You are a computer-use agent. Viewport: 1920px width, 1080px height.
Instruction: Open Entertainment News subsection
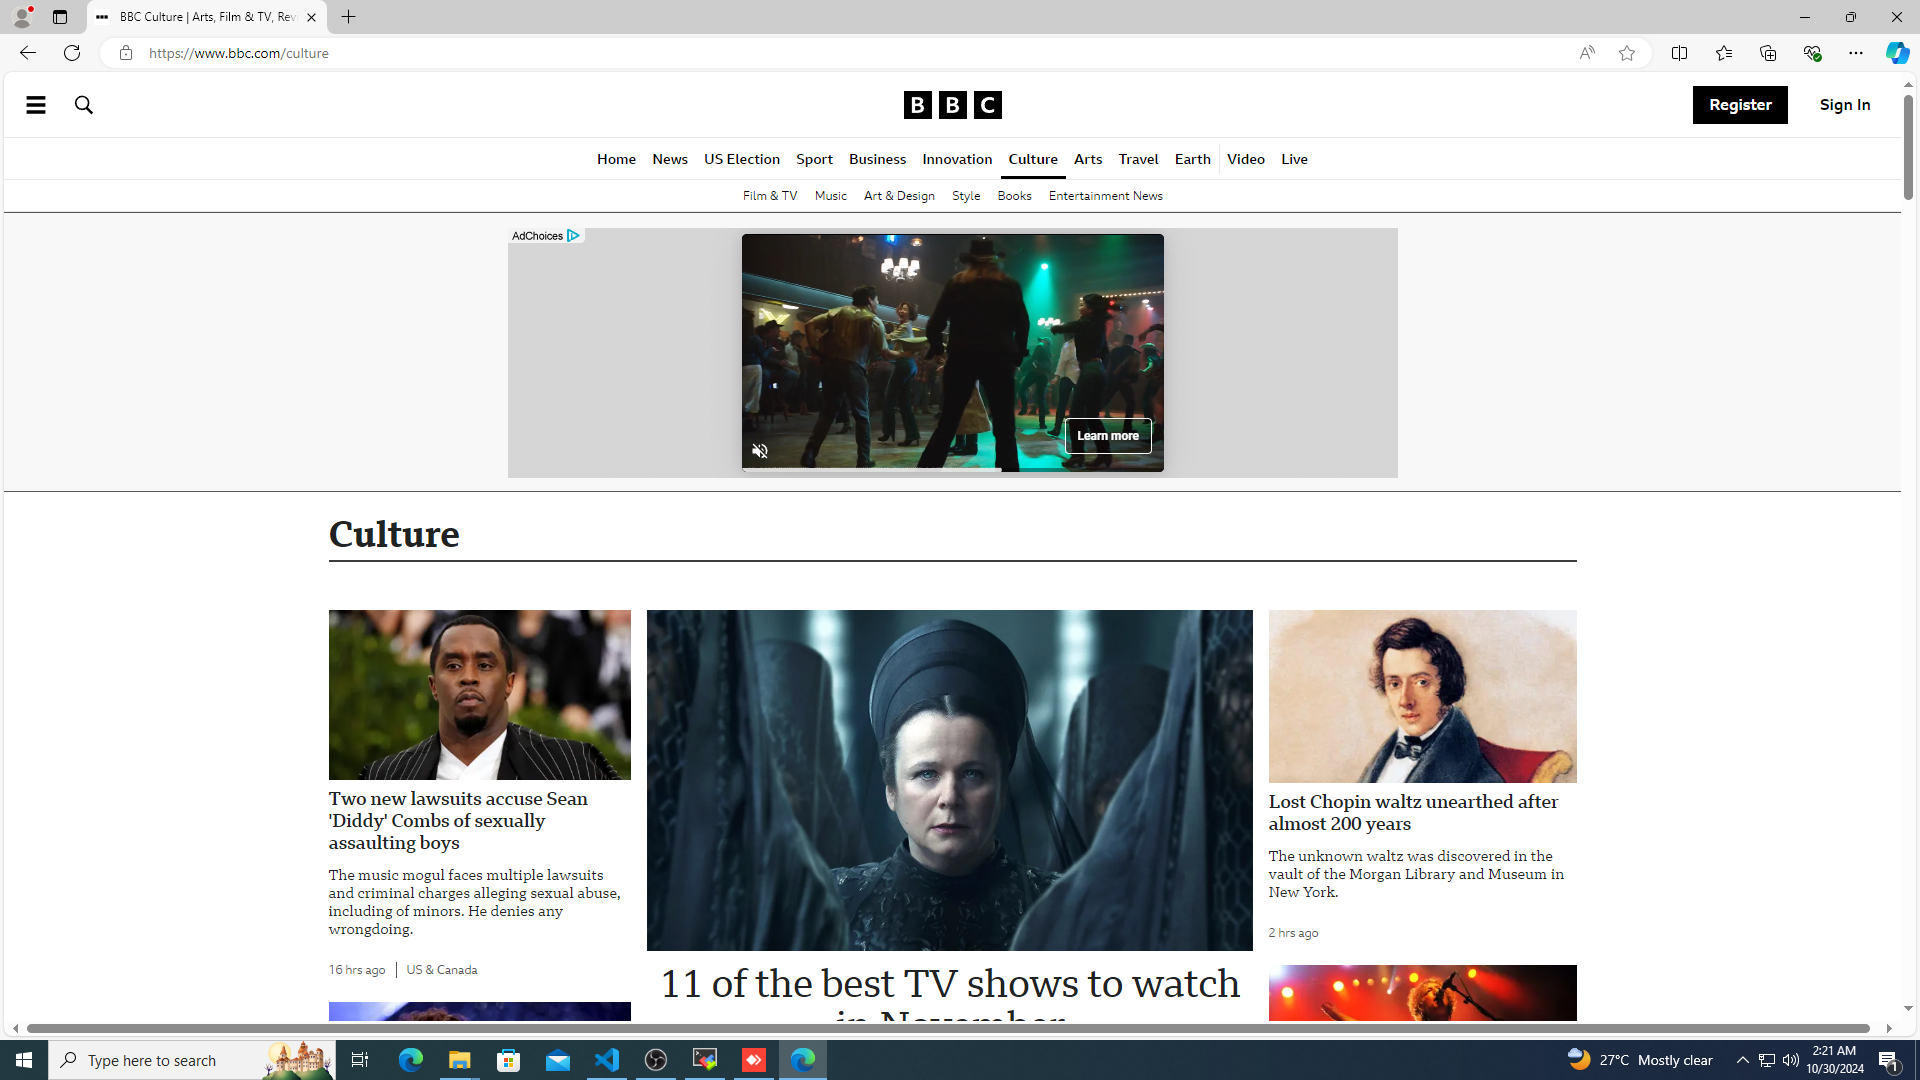(1105, 196)
